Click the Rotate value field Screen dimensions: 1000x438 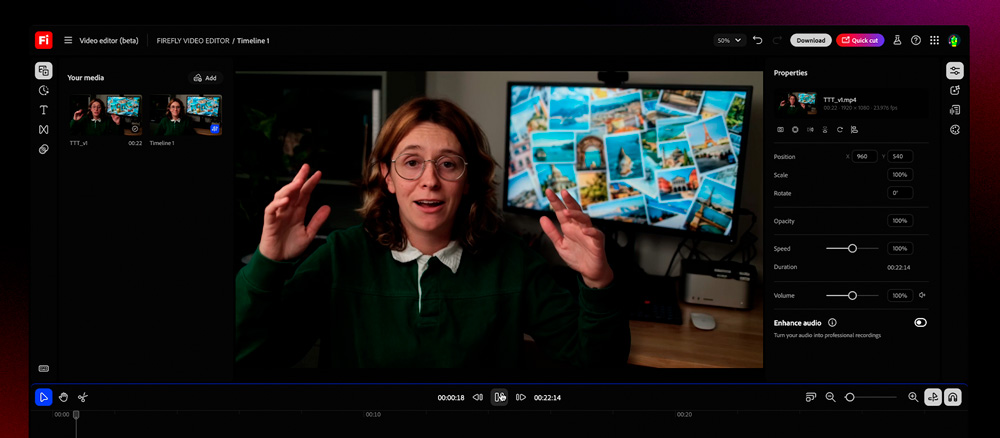point(900,193)
